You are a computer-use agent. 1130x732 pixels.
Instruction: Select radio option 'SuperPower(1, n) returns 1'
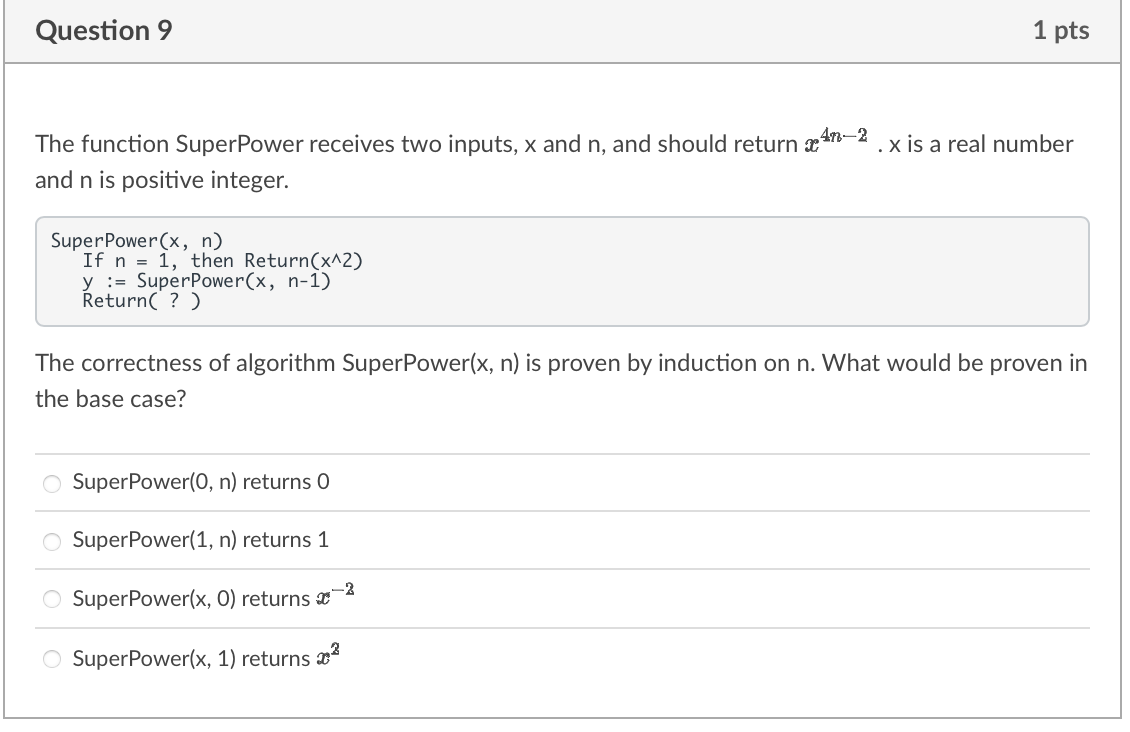pyautogui.click(x=51, y=541)
